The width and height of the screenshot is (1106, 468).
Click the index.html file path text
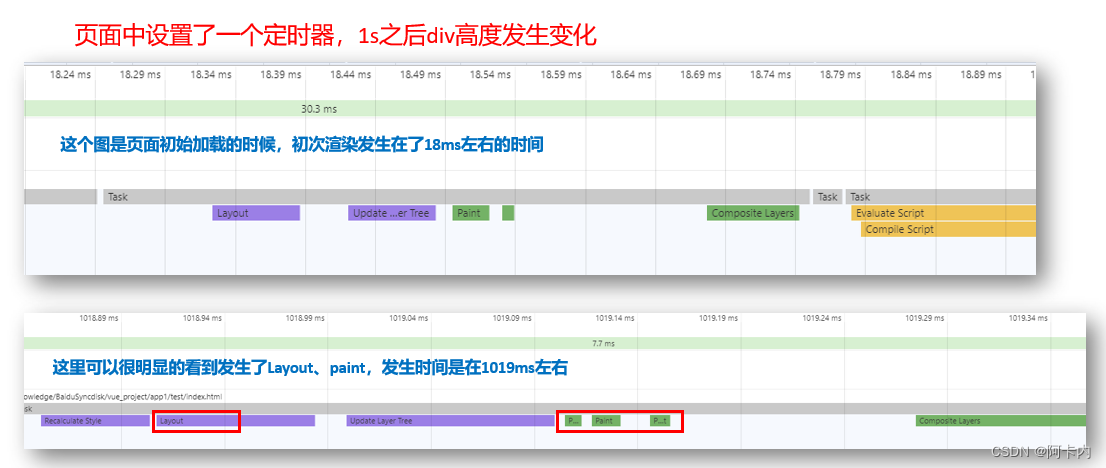click(123, 397)
